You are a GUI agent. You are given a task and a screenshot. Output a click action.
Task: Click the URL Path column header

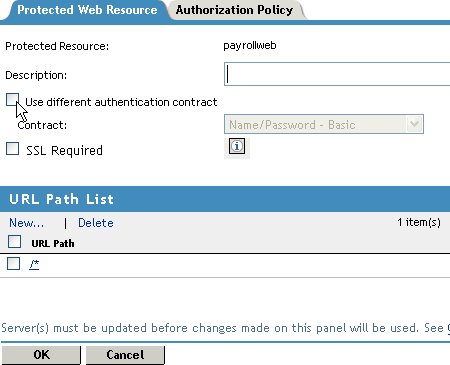click(x=53, y=243)
